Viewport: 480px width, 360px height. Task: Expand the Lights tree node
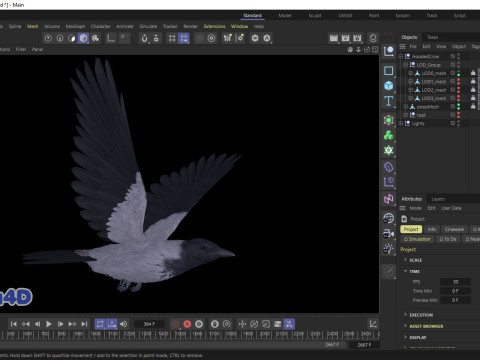[x=401, y=123]
